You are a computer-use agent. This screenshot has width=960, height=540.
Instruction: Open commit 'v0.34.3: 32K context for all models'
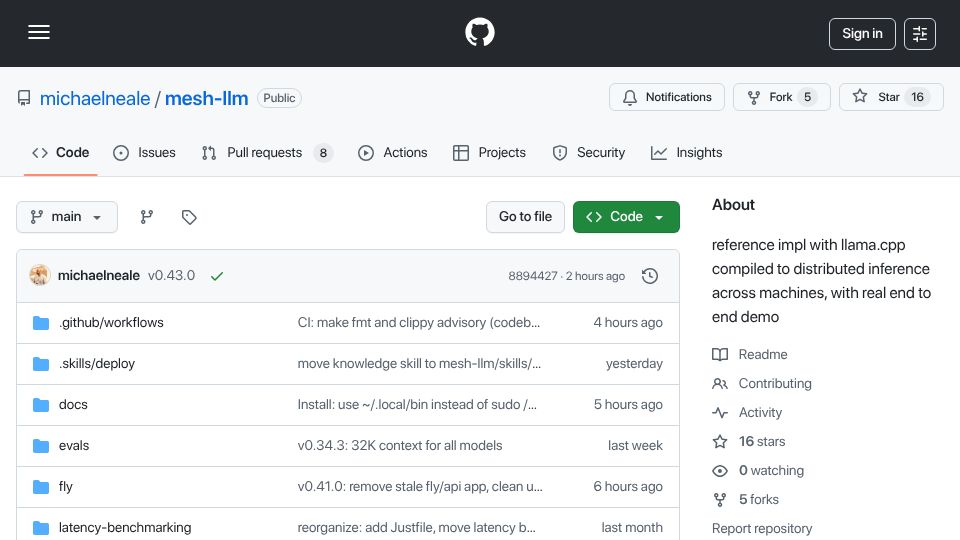[400, 446]
